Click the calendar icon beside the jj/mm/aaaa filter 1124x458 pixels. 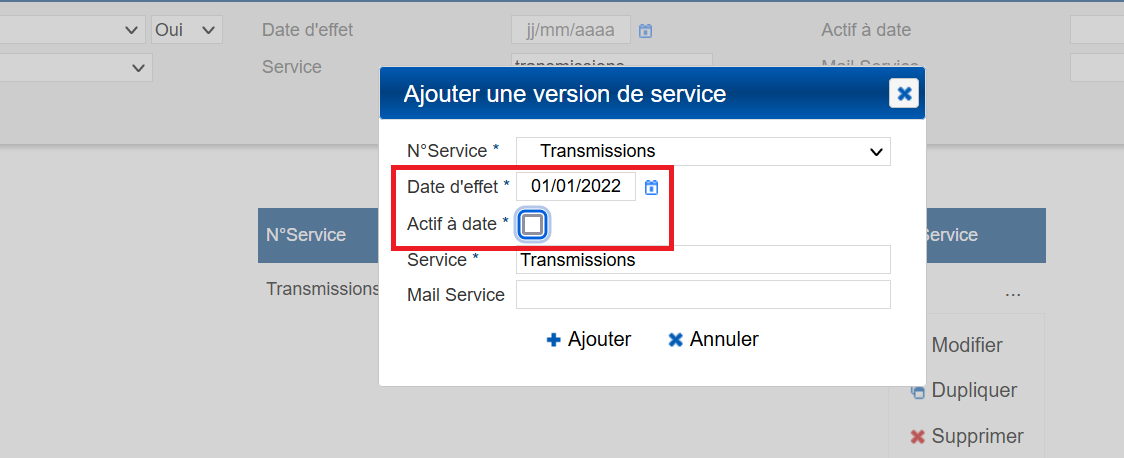pyautogui.click(x=646, y=31)
